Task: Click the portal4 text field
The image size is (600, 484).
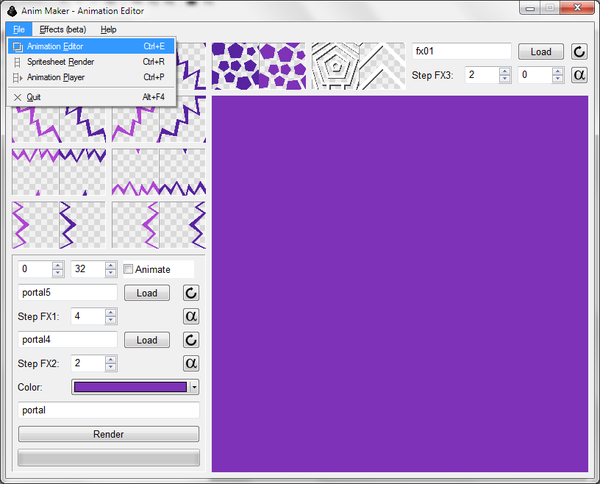Action: coord(68,340)
